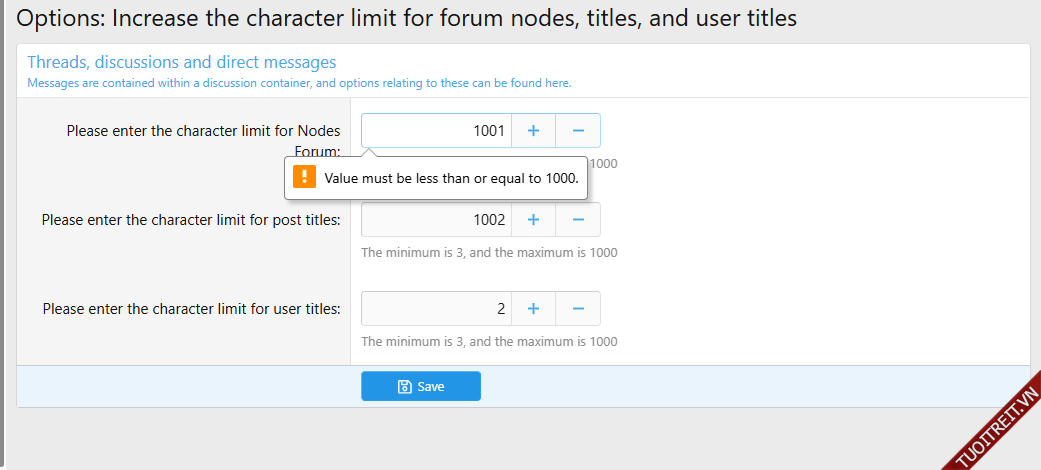Click the validation message about maximum 1000
This screenshot has height=470, width=1041.
tap(451, 179)
